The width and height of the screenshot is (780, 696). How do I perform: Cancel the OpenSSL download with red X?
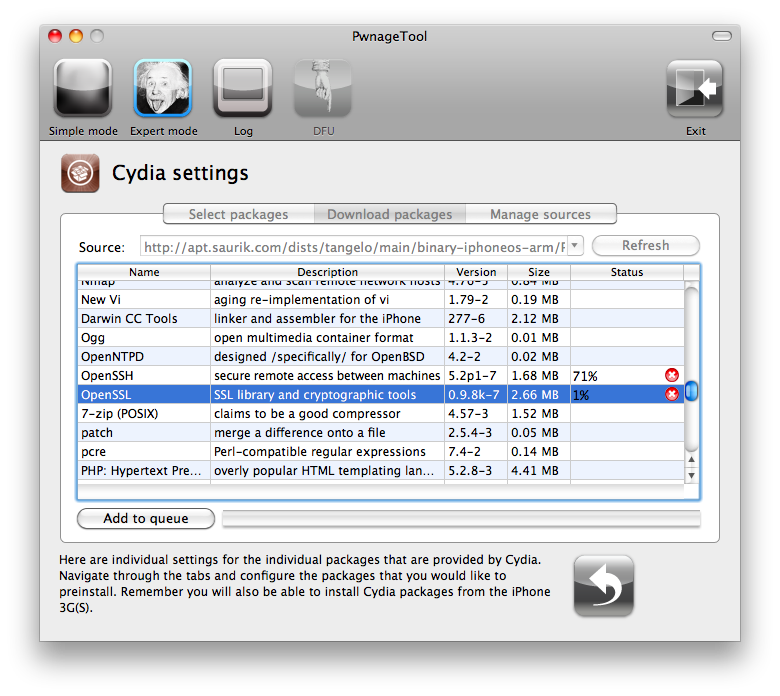click(x=672, y=394)
